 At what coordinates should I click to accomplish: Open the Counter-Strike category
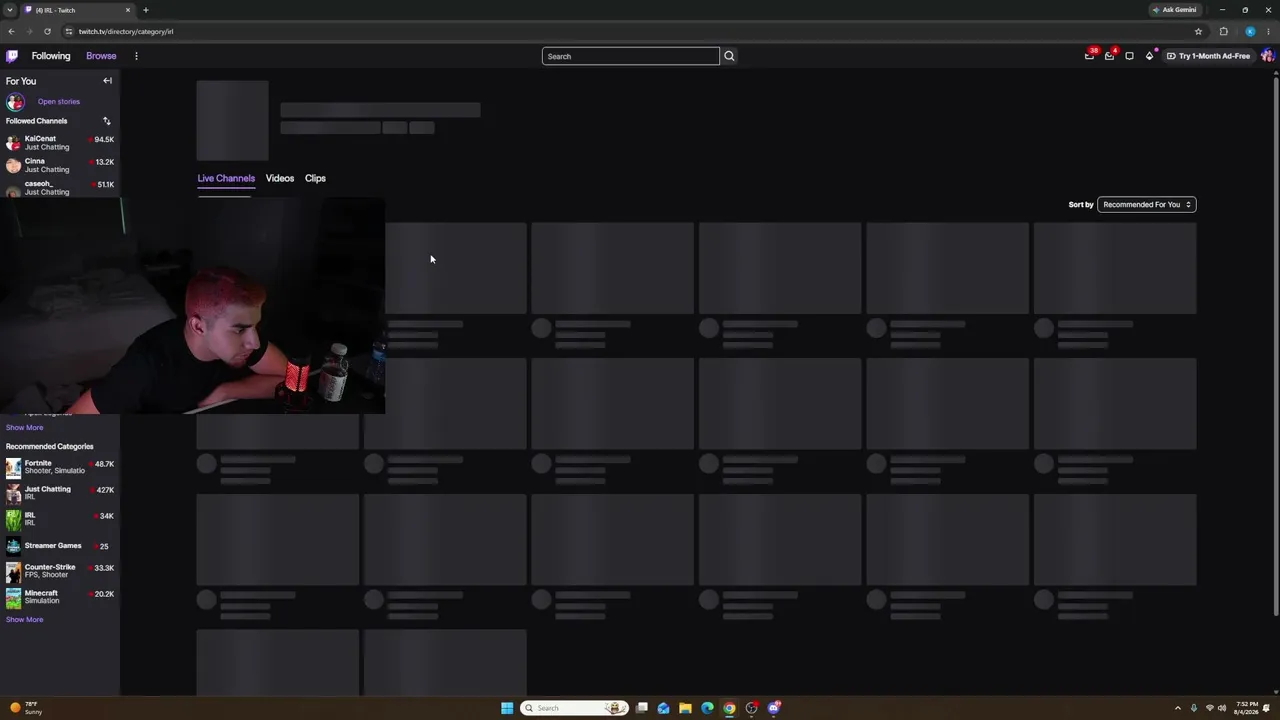click(x=60, y=571)
